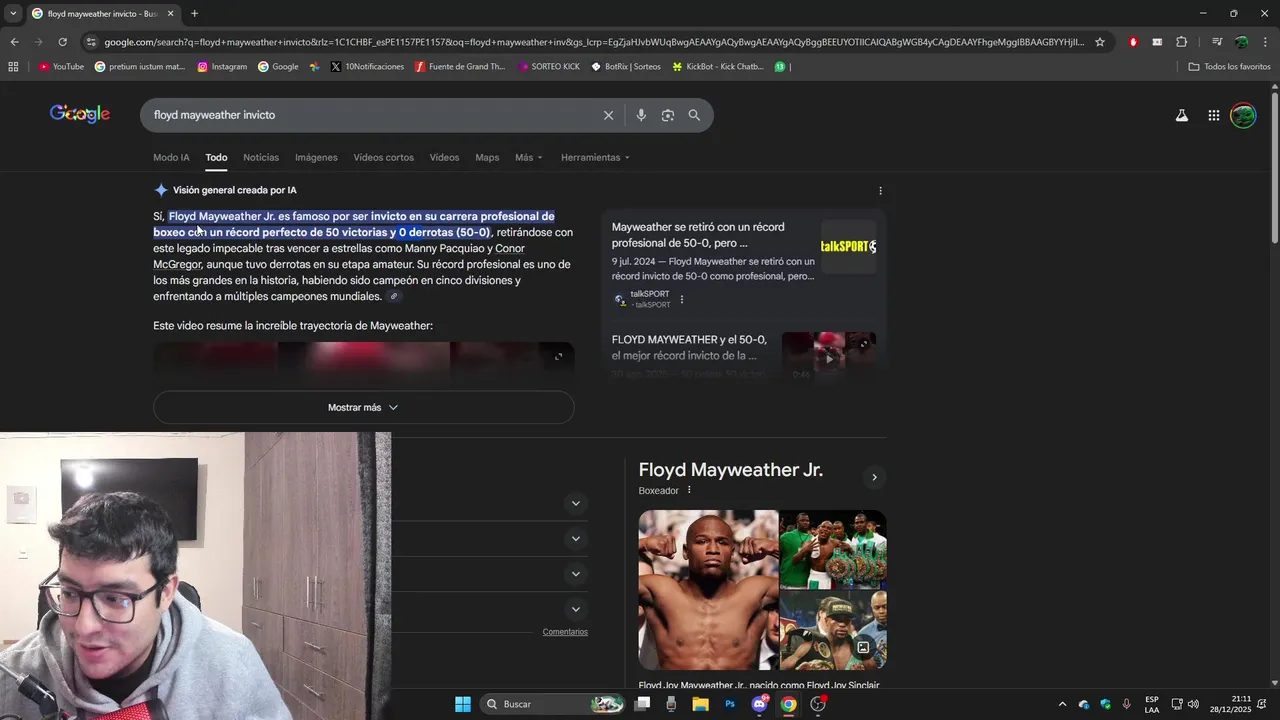
Task: Open the Instagram bookmark
Action: click(222, 67)
